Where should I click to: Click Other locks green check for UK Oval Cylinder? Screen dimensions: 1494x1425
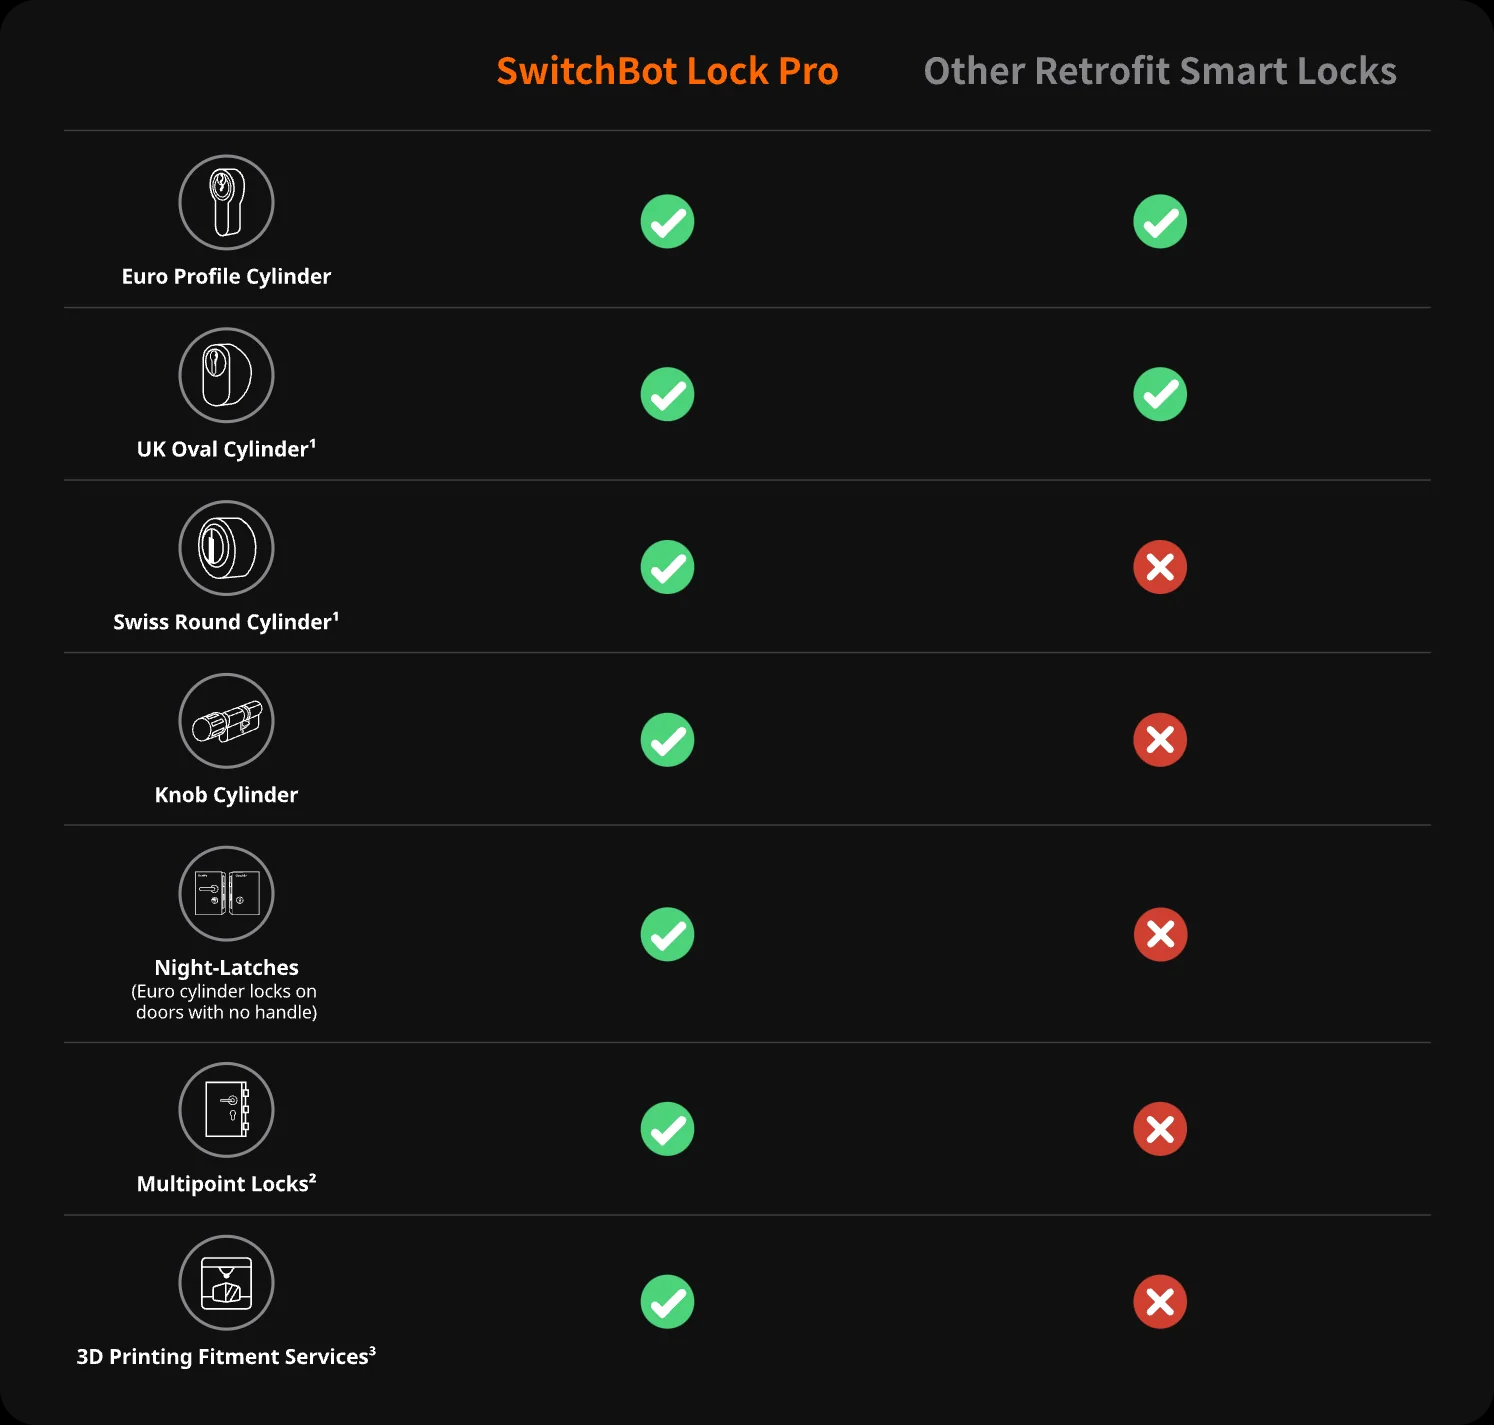(x=1160, y=395)
